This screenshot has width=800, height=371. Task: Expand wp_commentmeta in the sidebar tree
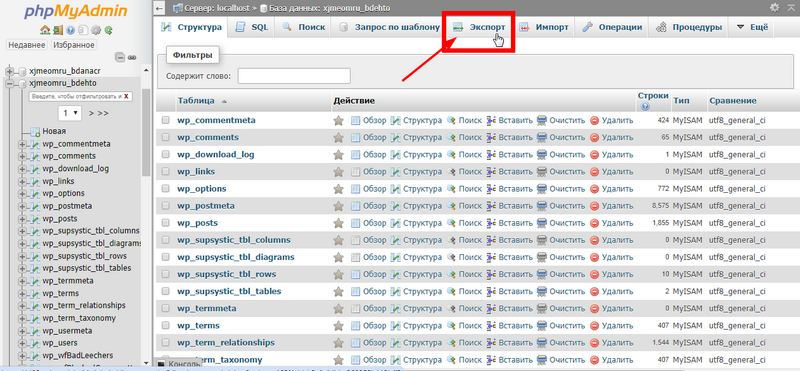[x=22, y=144]
